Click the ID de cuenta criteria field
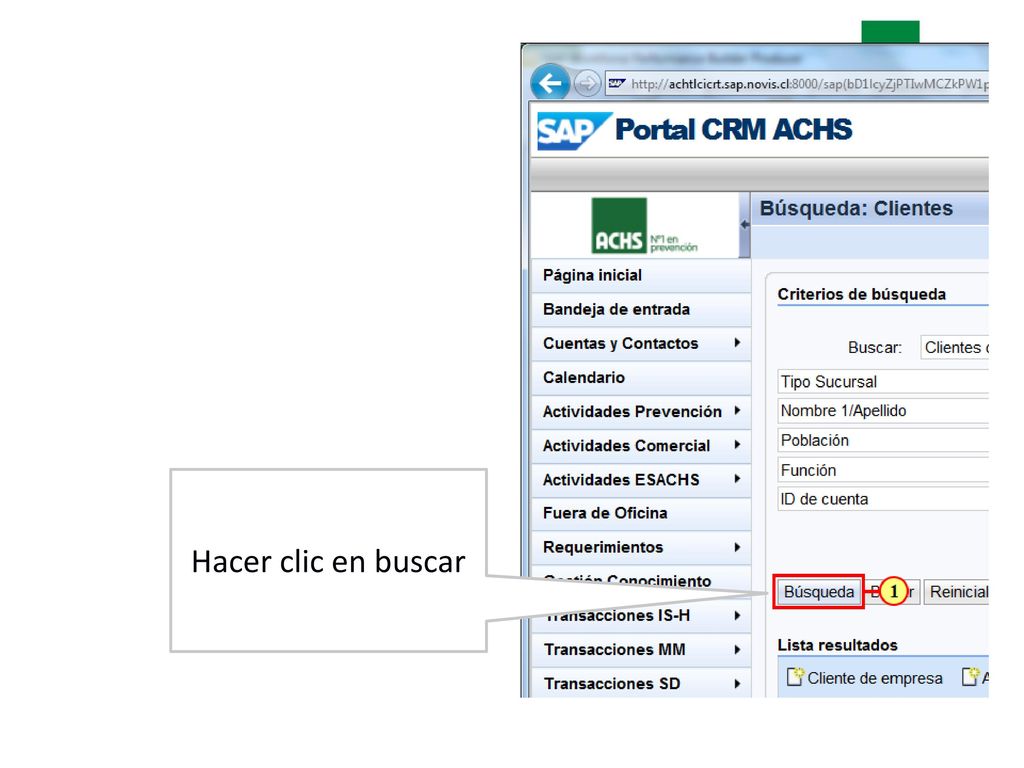Viewport: 1024px width, 768px height. click(x=883, y=499)
